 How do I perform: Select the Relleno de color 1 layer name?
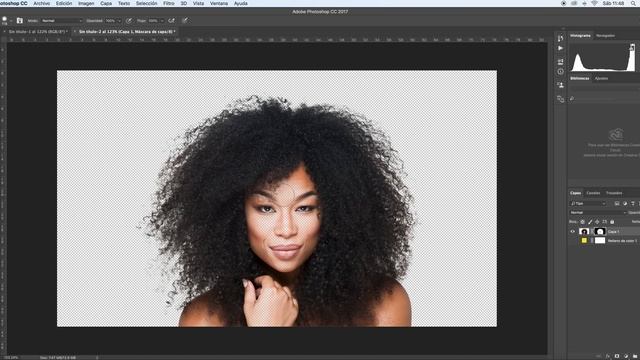(622, 241)
